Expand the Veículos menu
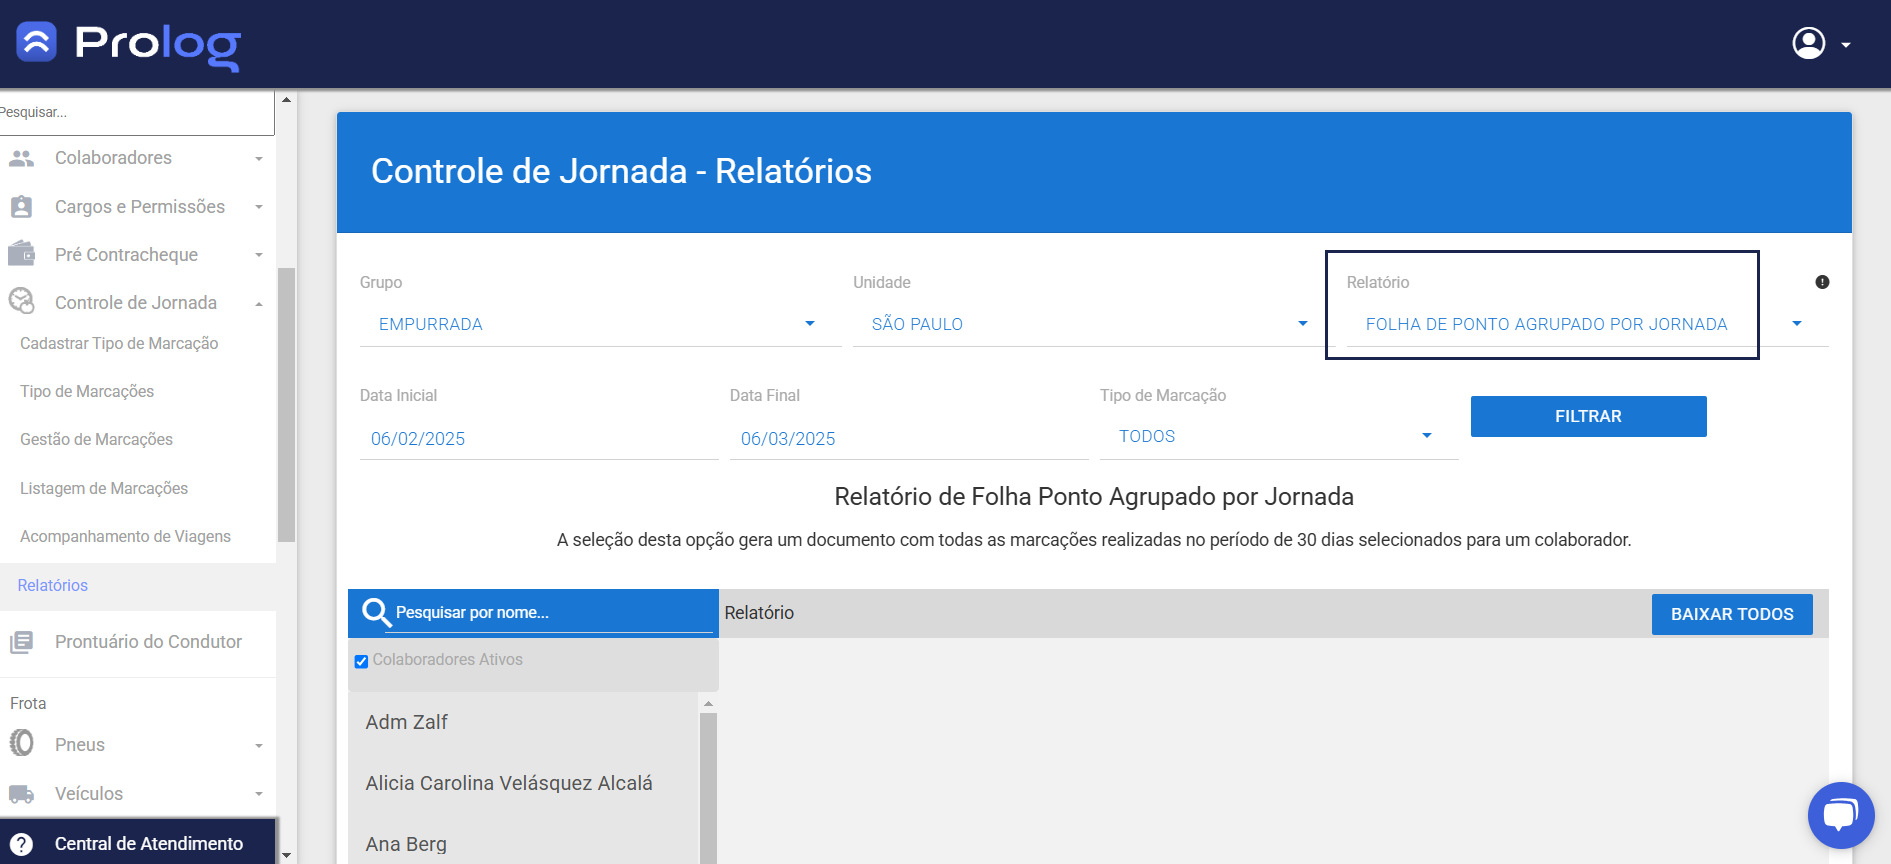Screen dimensions: 1891x864 [x=259, y=794]
